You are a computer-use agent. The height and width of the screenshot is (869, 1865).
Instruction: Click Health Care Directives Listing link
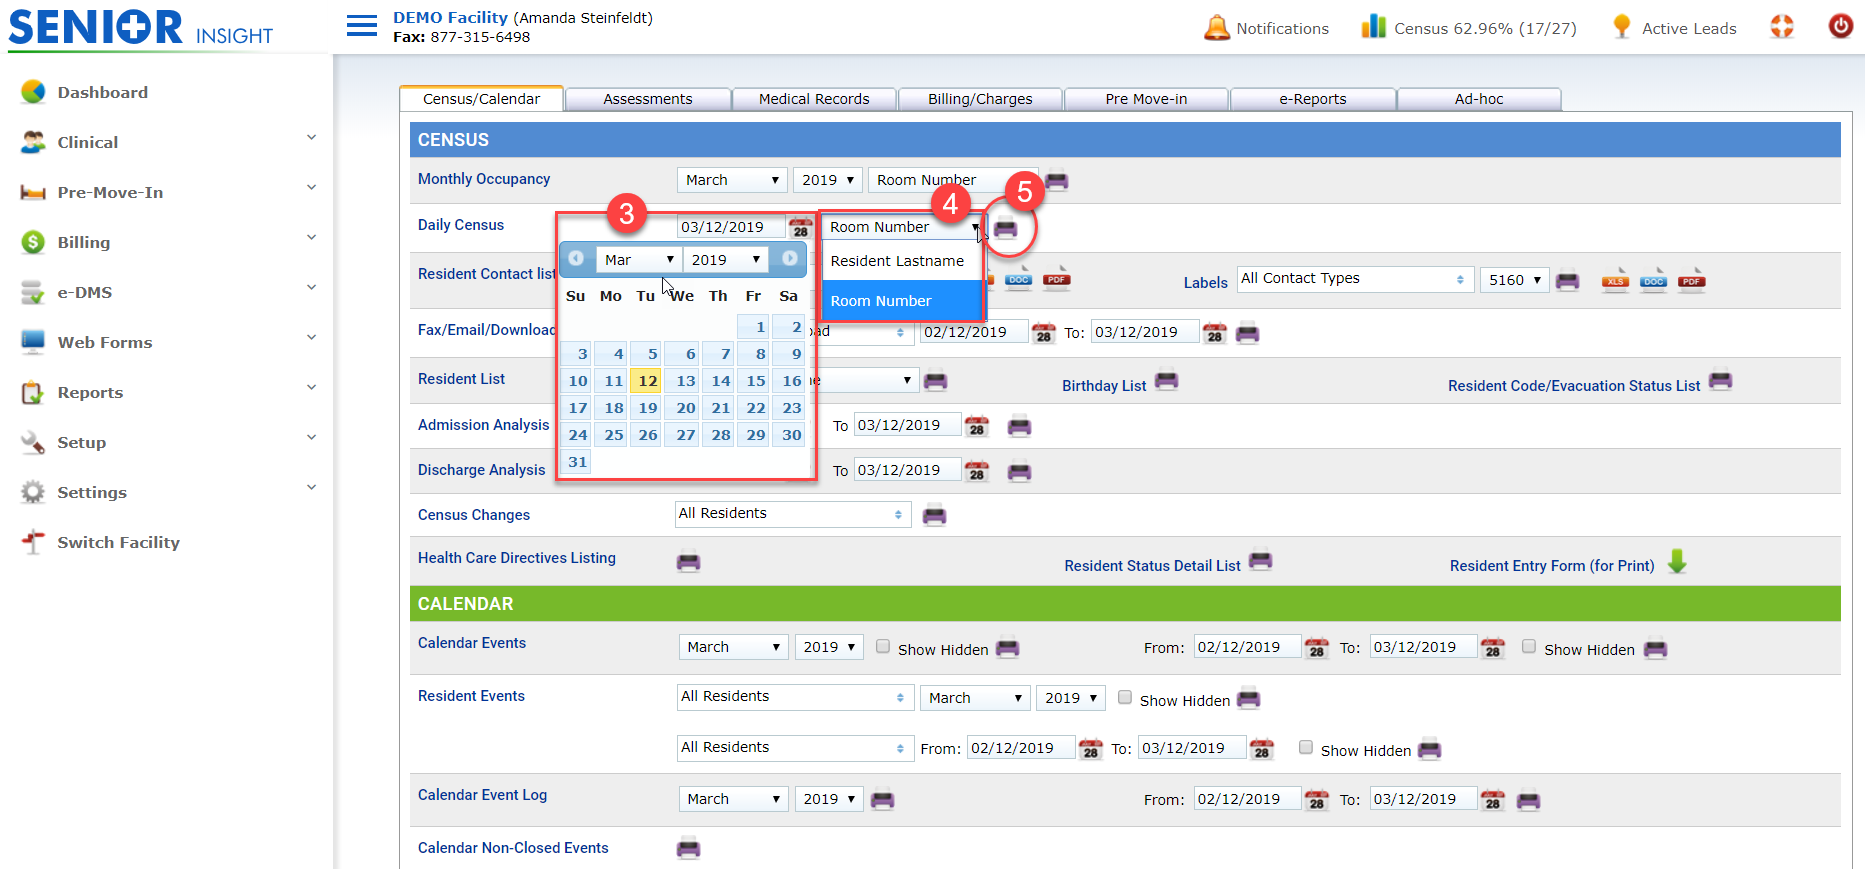(x=517, y=558)
